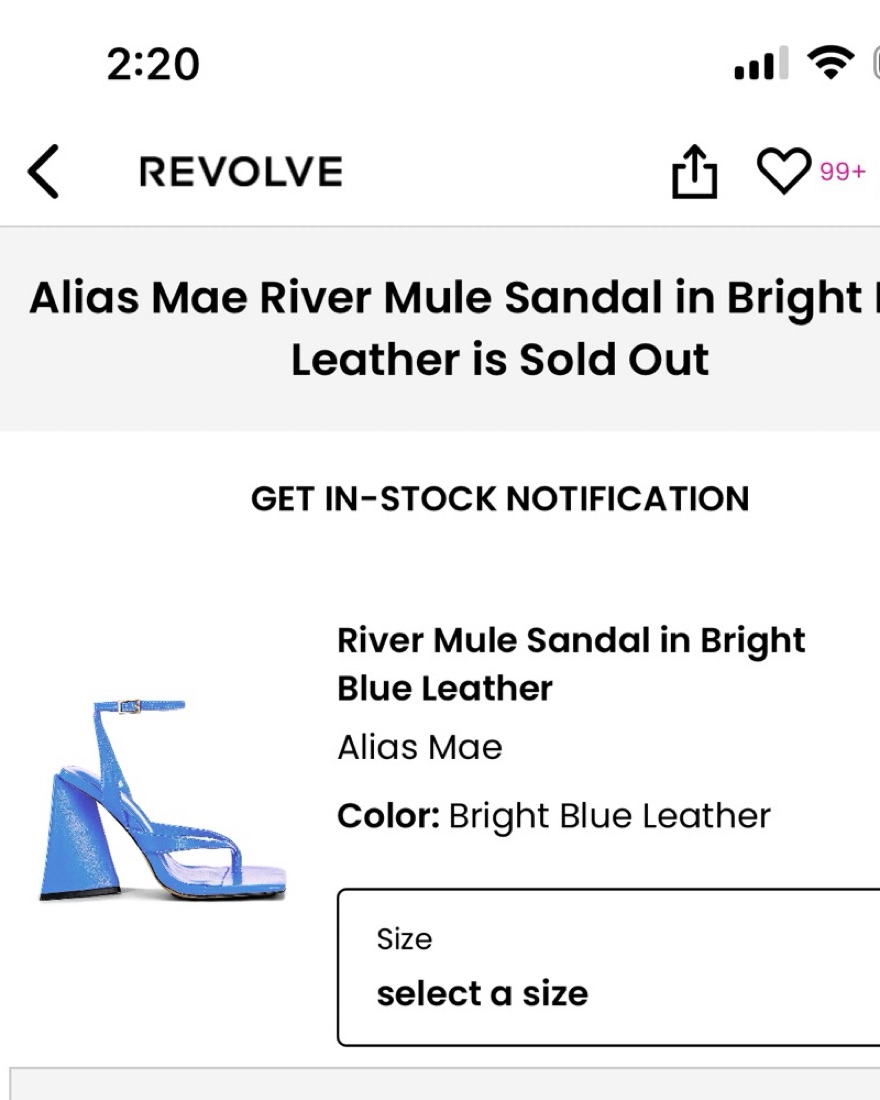Tap the battery icon at screen edge
The image size is (880, 1100).
pyautogui.click(x=874, y=64)
